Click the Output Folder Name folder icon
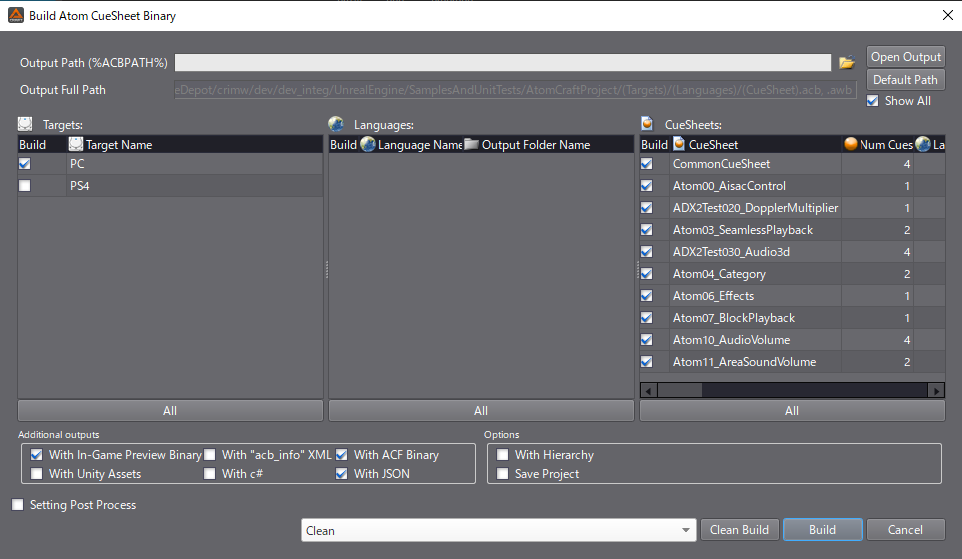The height and width of the screenshot is (559, 962). [471, 144]
